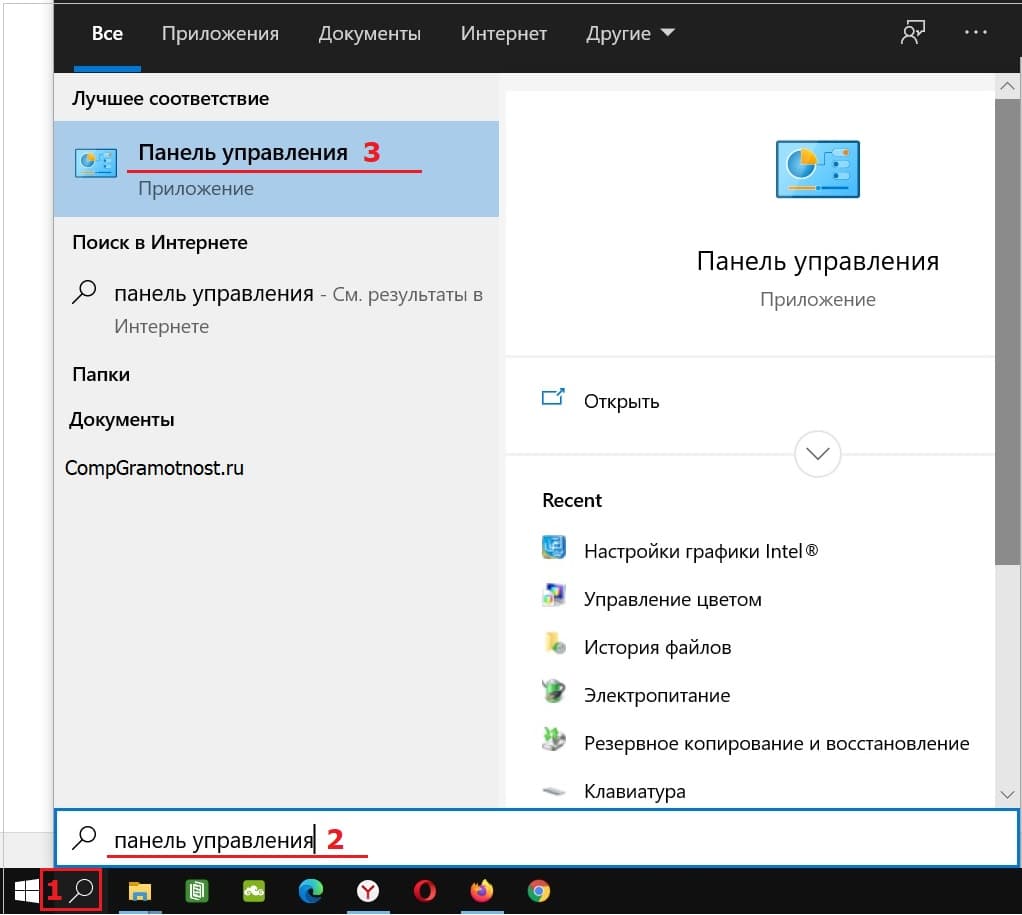Screen dimensions: 1022x915
Task: Click the taskbar search magnifier icon
Action: [85, 890]
